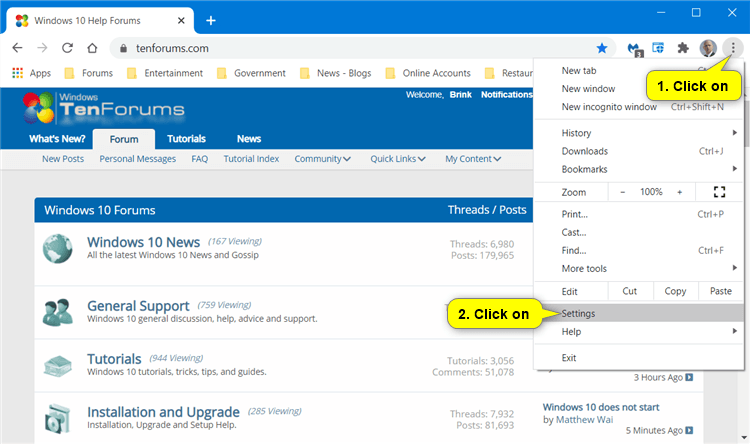Increase zoom with the plus button
This screenshot has width=750, height=444.
(679, 192)
